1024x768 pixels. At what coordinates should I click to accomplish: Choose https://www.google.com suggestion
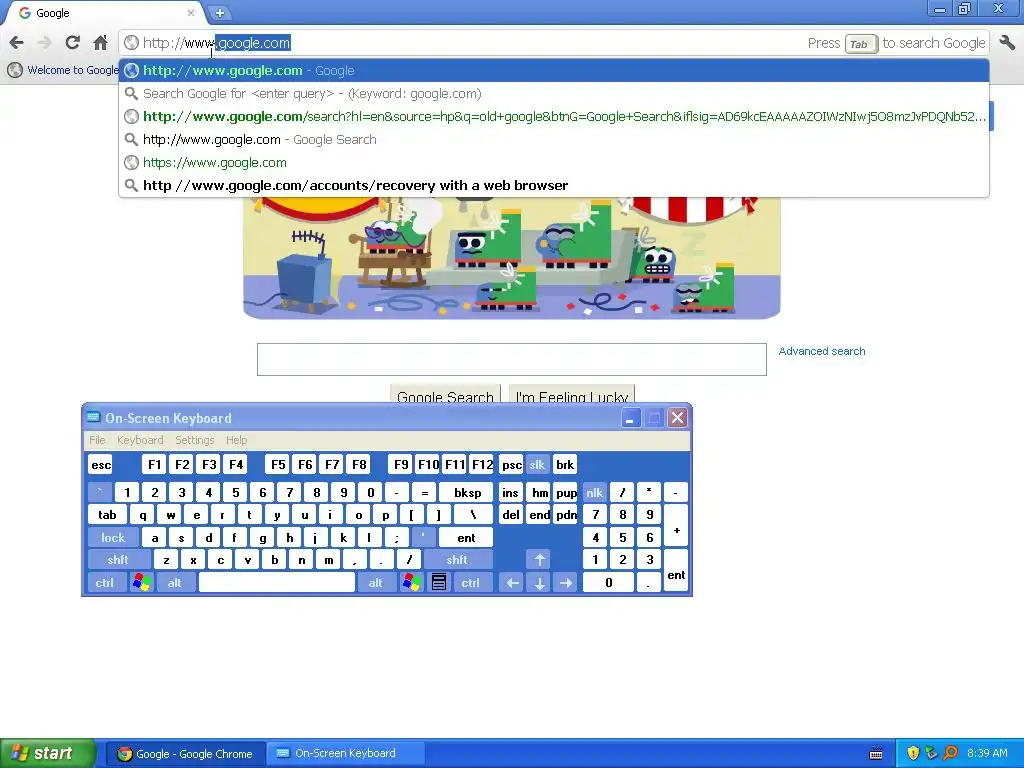click(554, 162)
